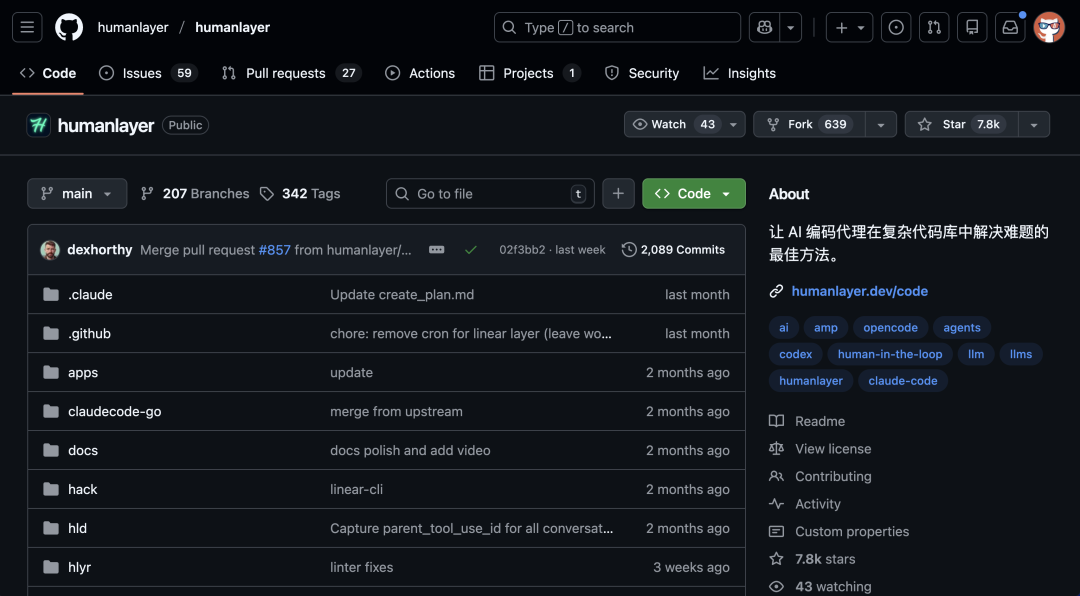Open the create new plus dropdown
This screenshot has height=596, width=1080.
[x=849, y=28]
